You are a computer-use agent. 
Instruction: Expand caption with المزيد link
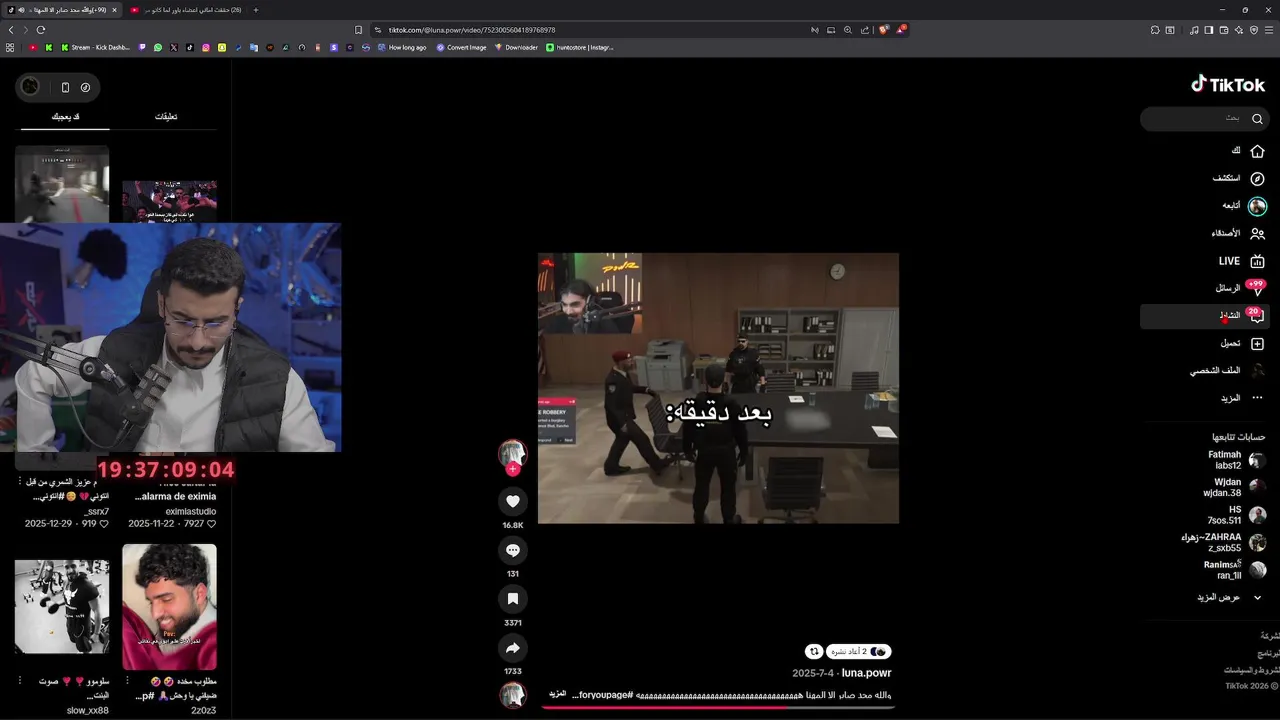[558, 694]
